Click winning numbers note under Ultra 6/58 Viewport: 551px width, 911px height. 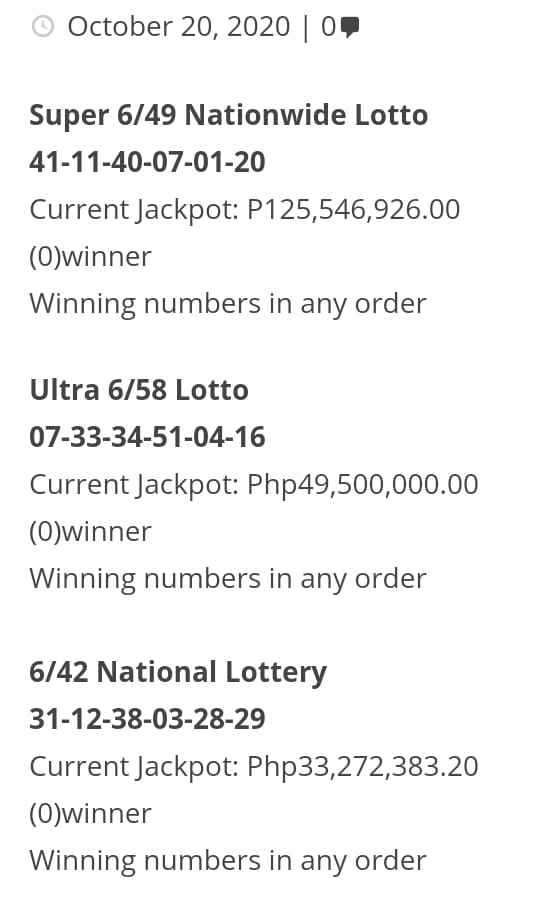(228, 579)
